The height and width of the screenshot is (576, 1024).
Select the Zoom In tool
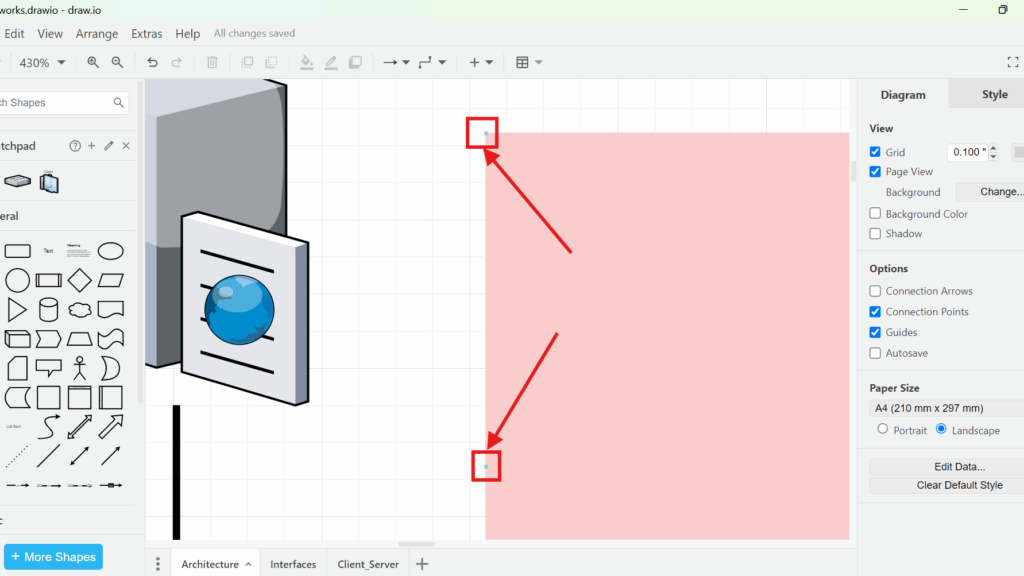point(93,62)
